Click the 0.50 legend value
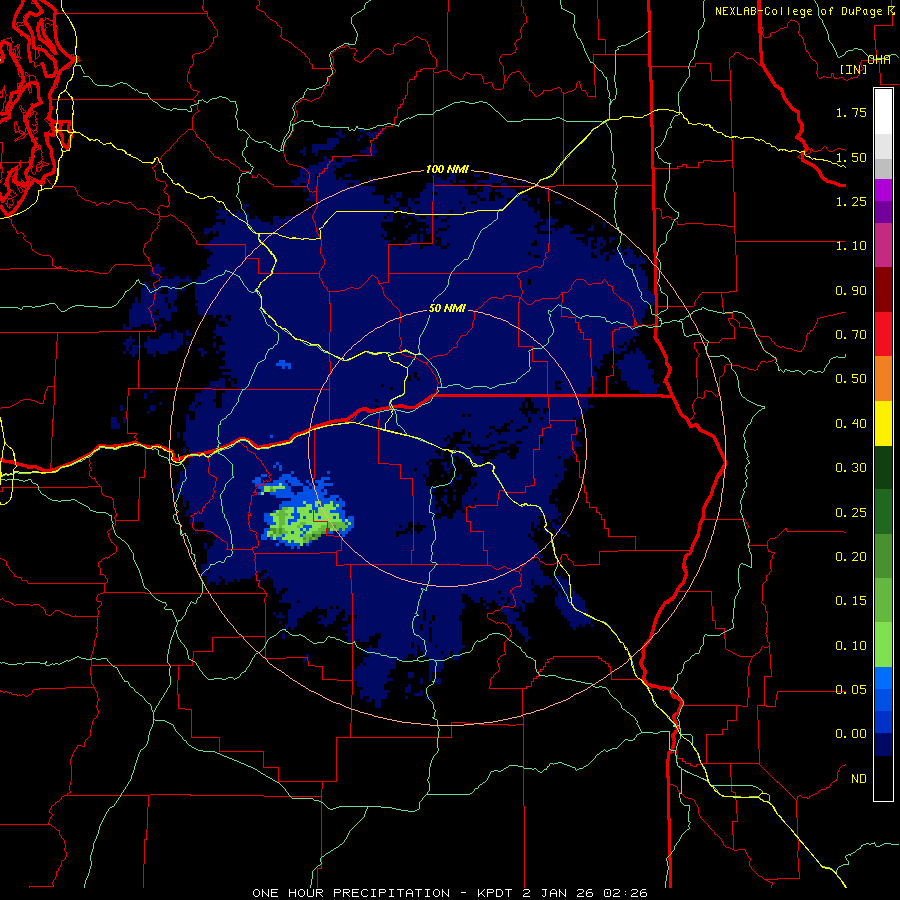 click(851, 379)
